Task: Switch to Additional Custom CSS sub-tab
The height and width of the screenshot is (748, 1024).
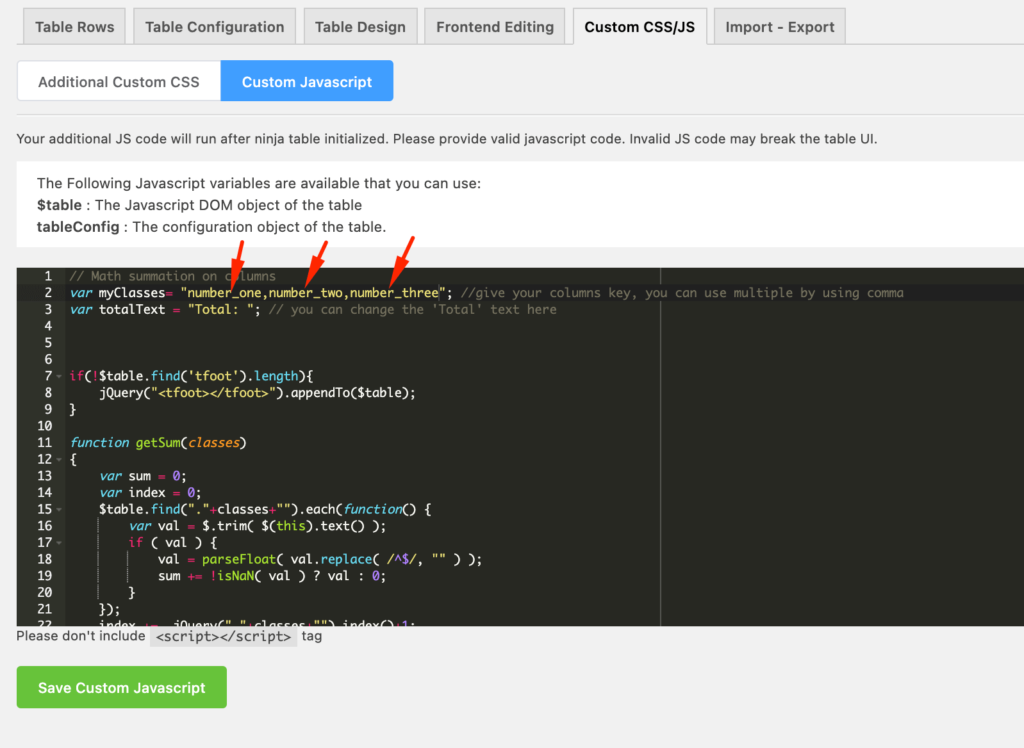Action: point(119,82)
